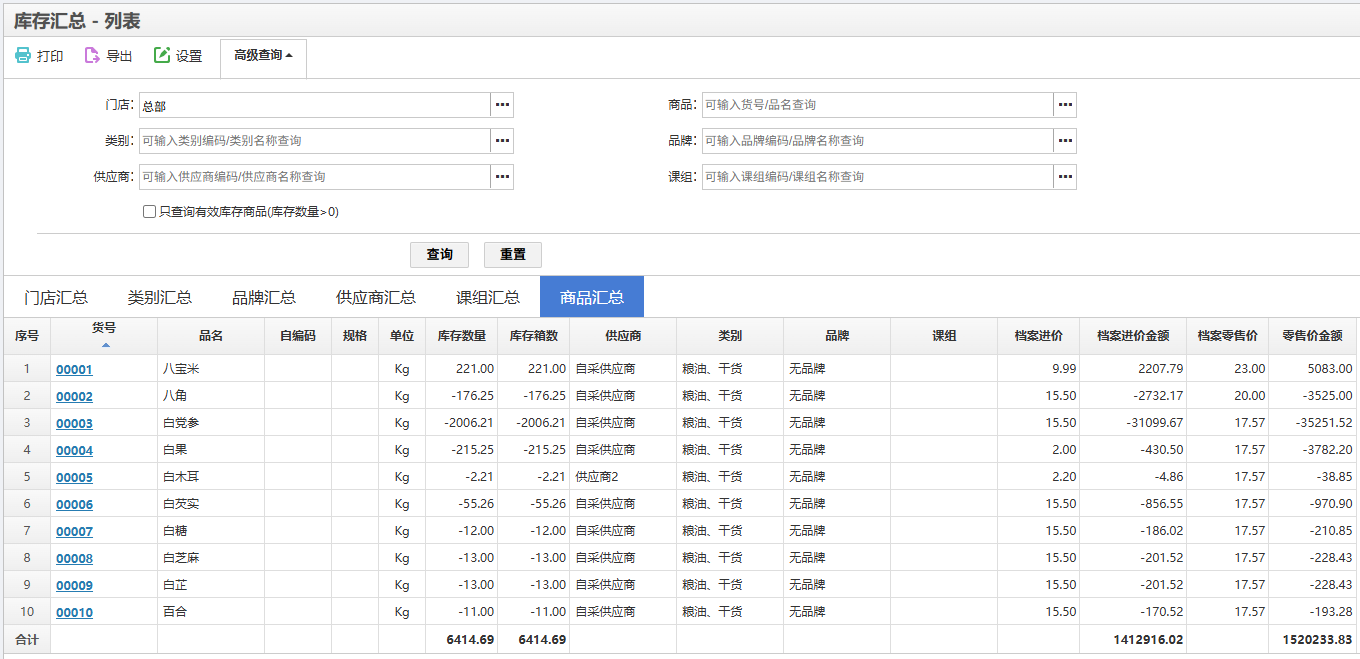1360x659 pixels.
Task: Open the 品牌 lookup ellipsis button
Action: coord(1065,141)
